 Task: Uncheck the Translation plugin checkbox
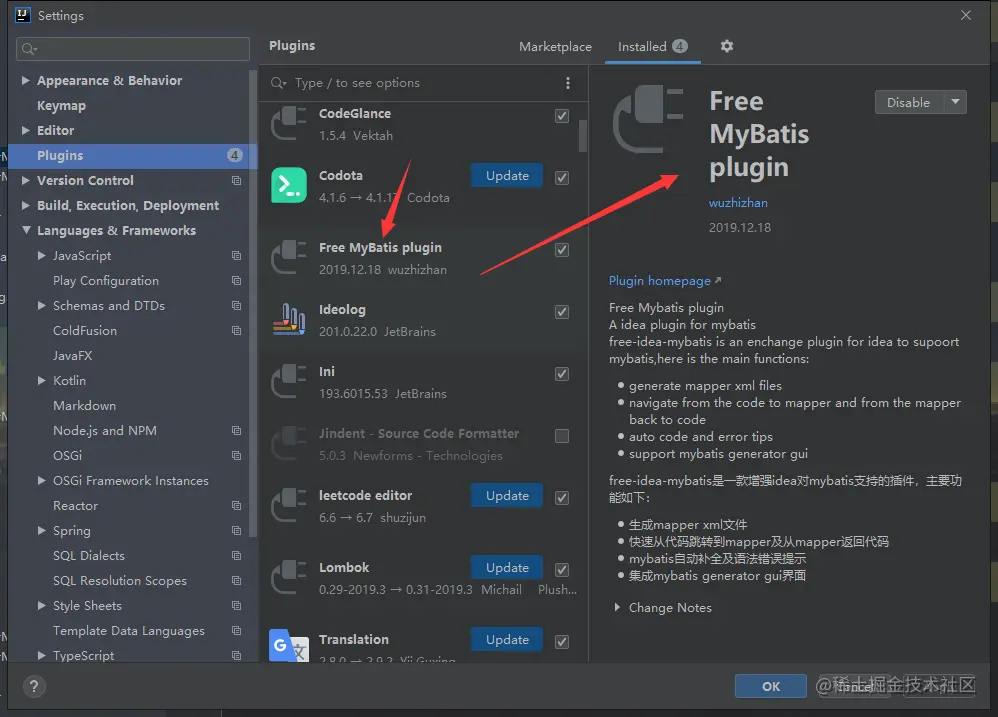561,641
